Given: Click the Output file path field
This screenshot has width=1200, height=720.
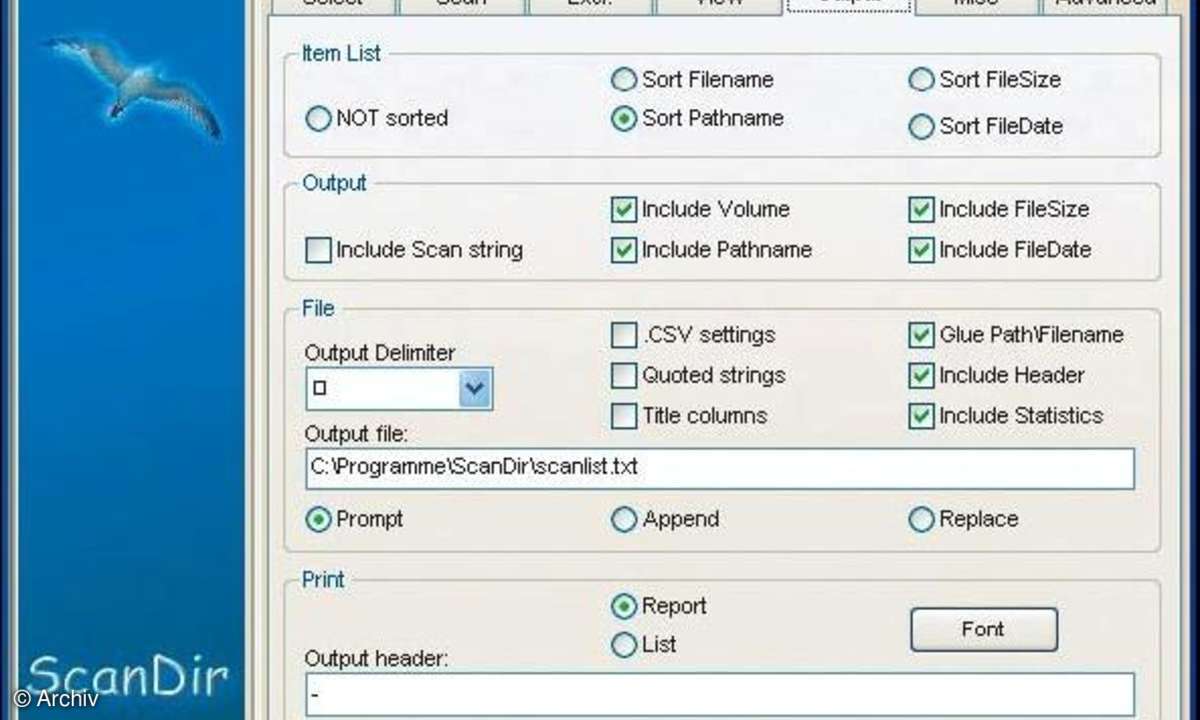Looking at the screenshot, I should [x=720, y=468].
